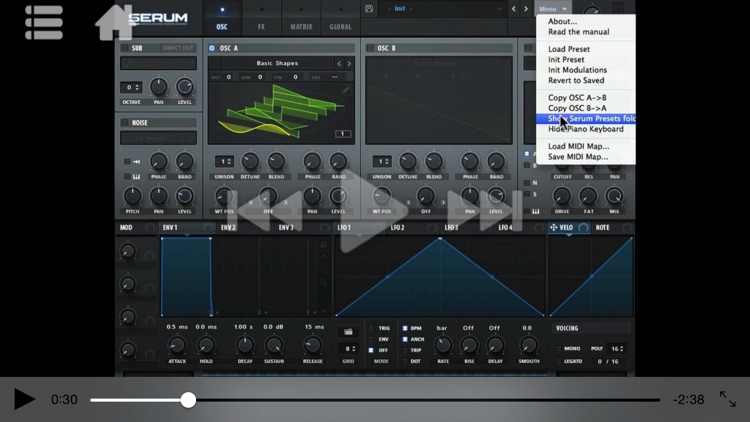Image resolution: width=750 pixels, height=422 pixels.
Task: Select the ENV 2 tab
Action: pos(228,228)
